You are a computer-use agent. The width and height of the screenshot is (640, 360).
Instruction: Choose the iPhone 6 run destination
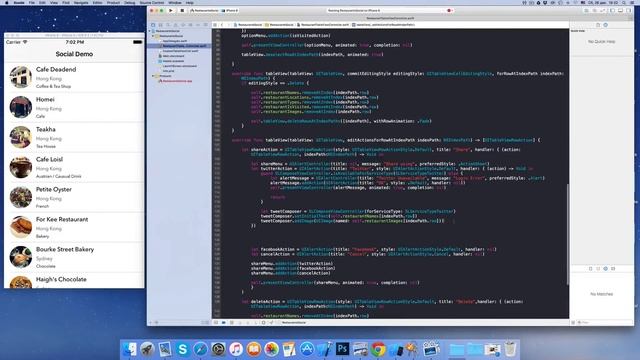click(230, 11)
